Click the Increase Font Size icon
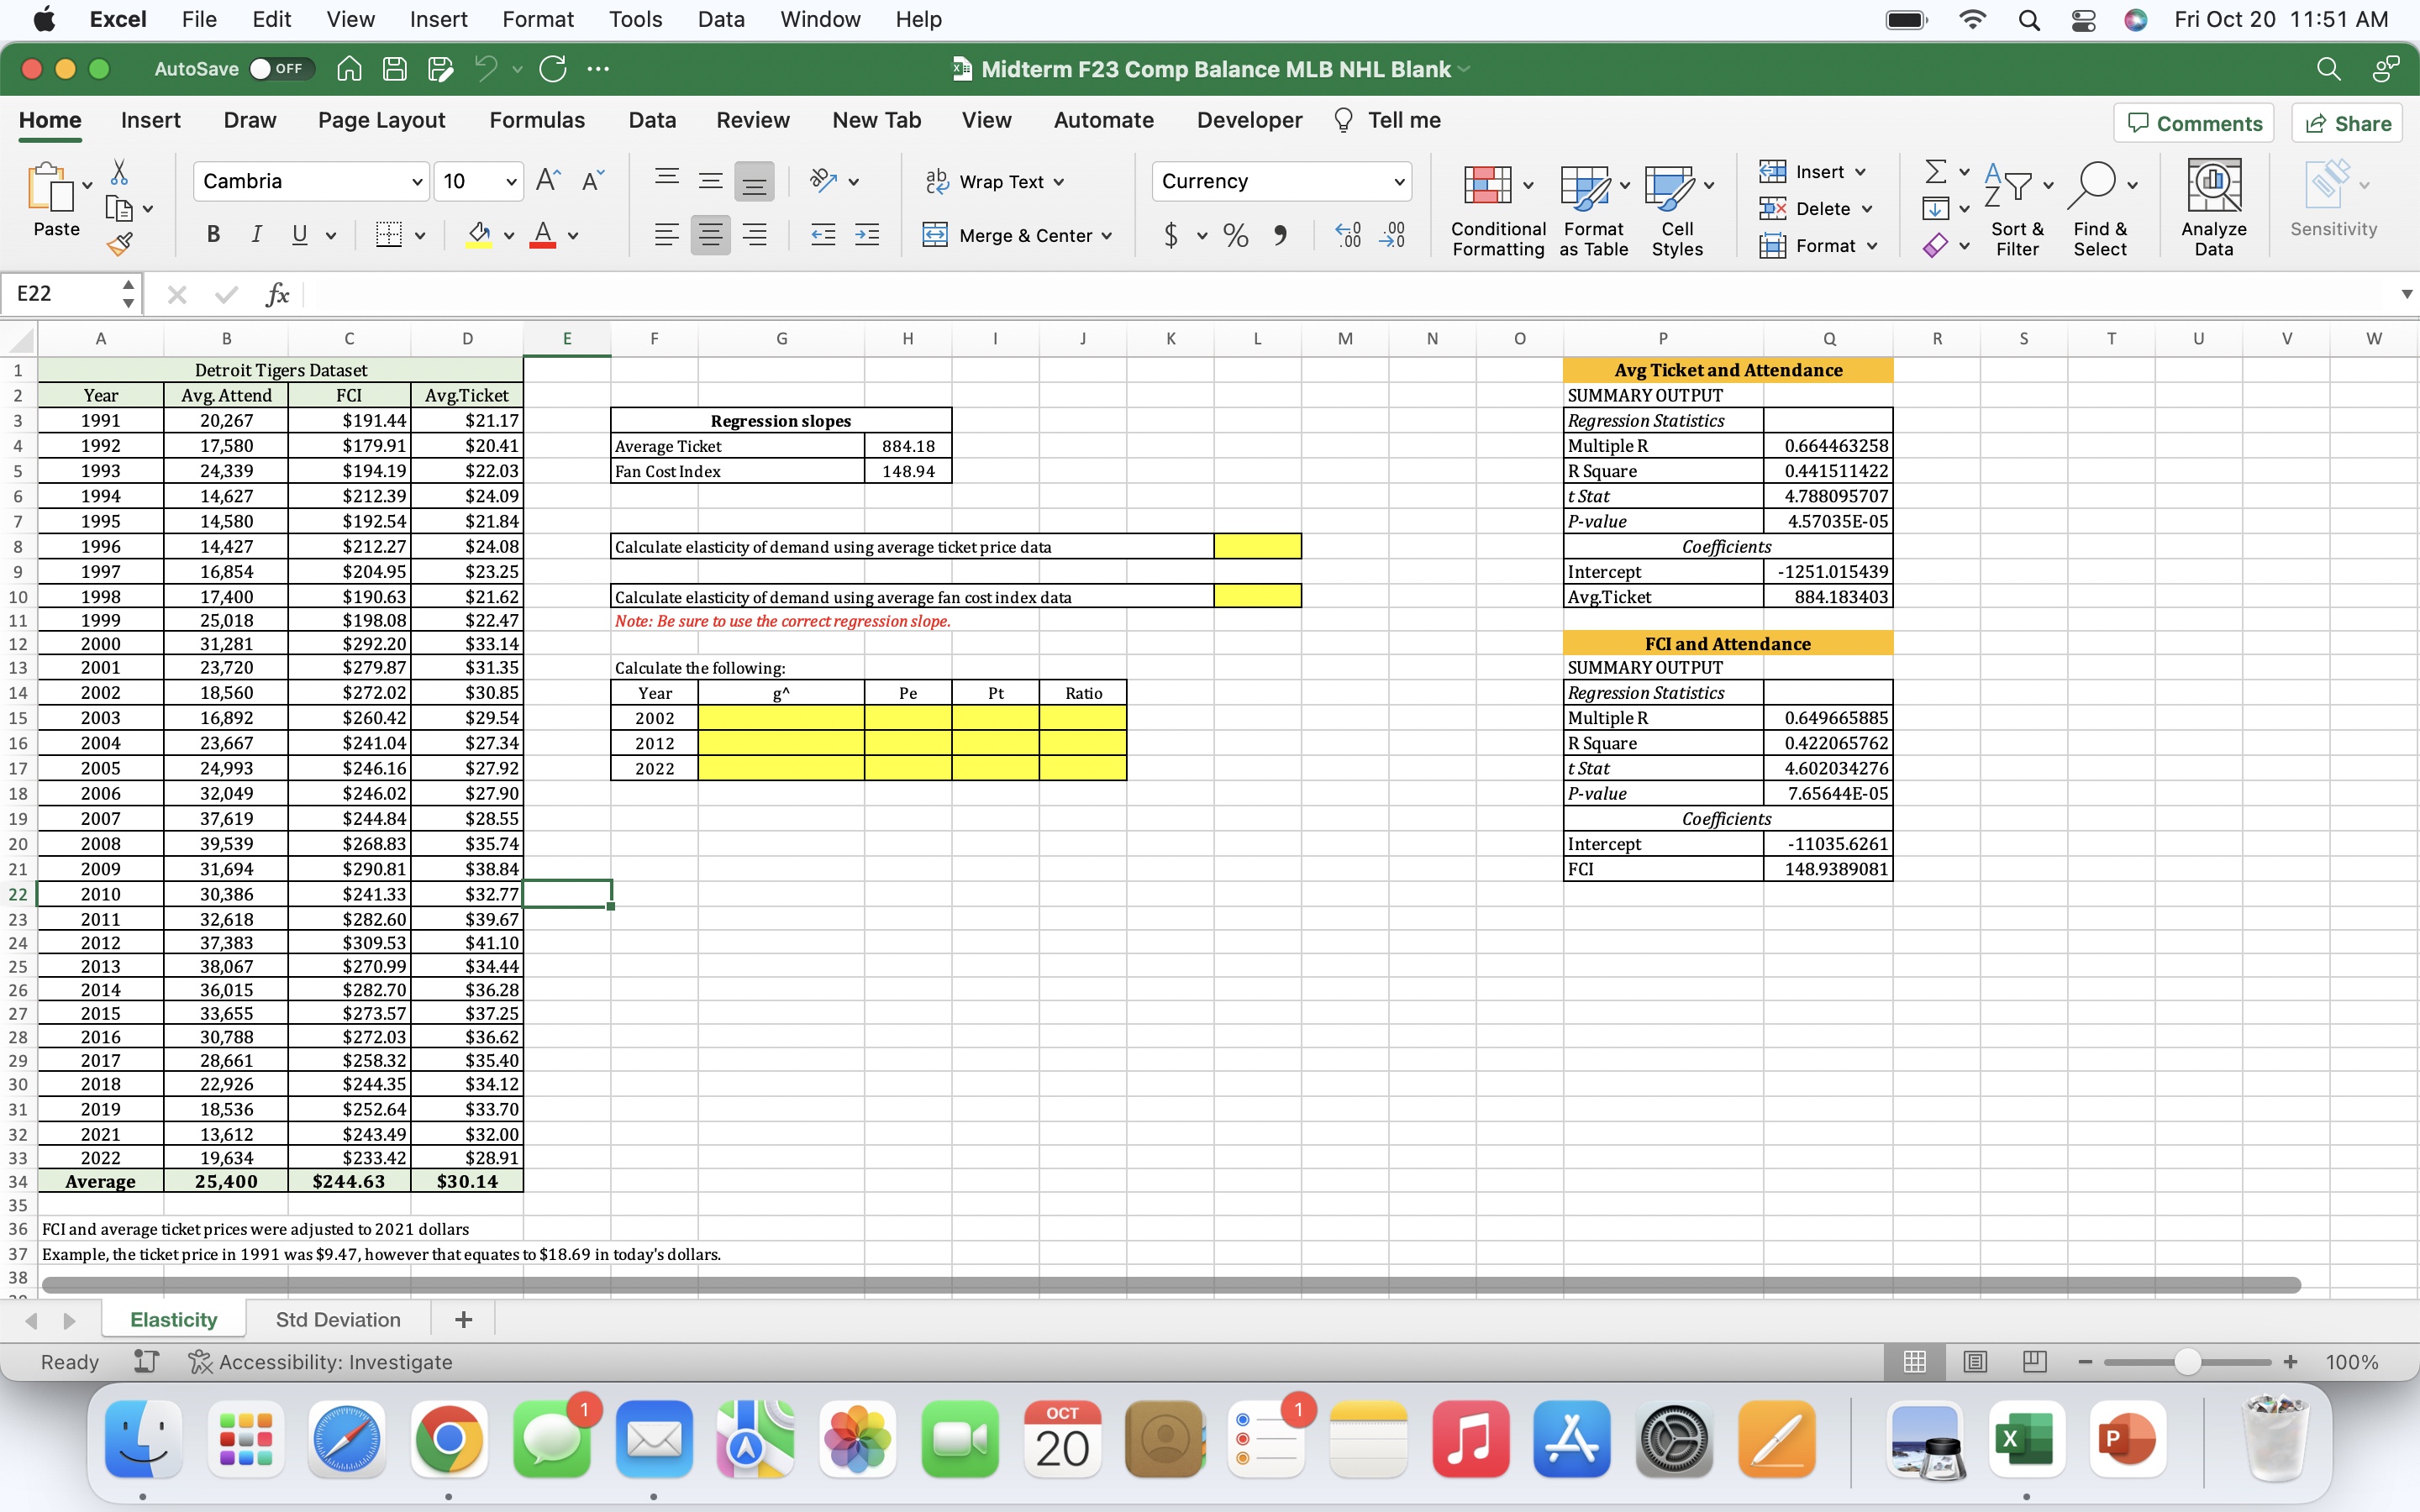Screen dimensions: 2420x1512 pyautogui.click(x=547, y=181)
